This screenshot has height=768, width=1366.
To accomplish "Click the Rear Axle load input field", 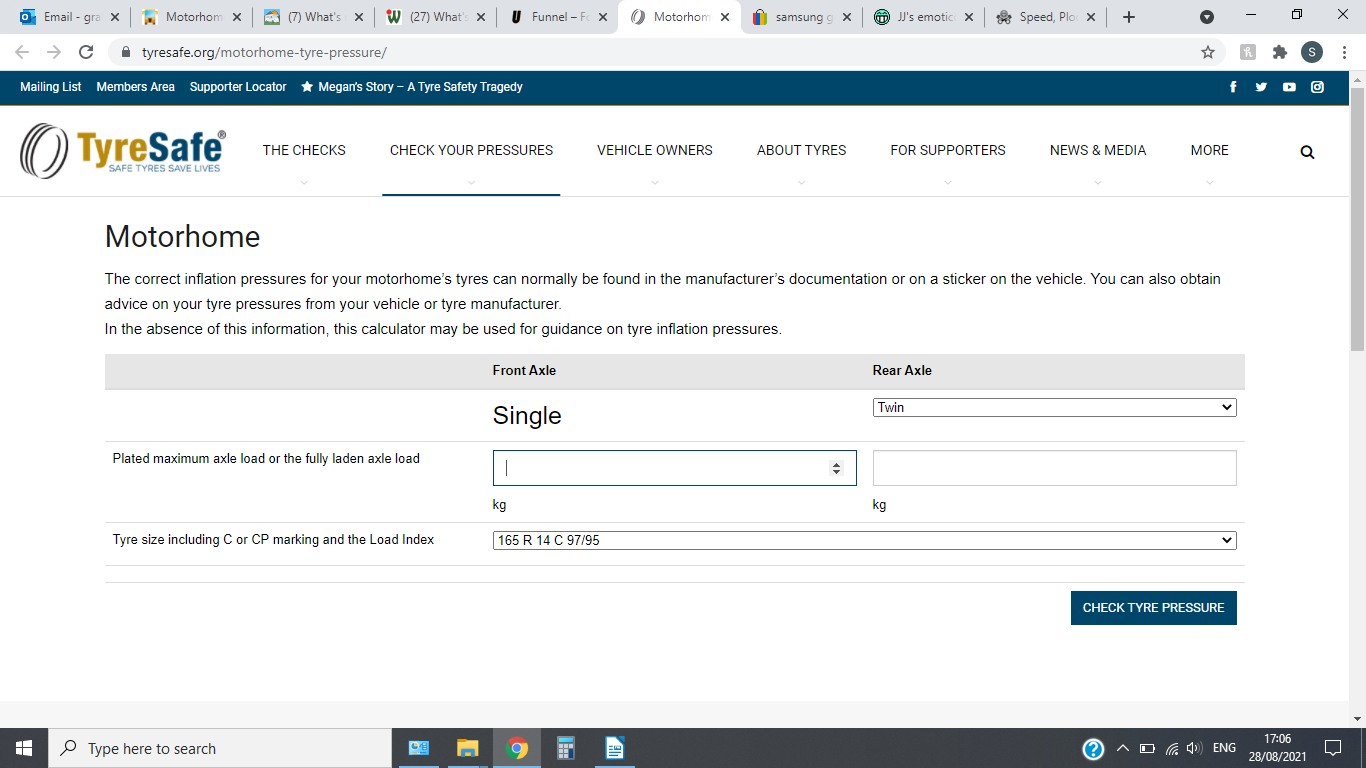I will (x=1054, y=468).
